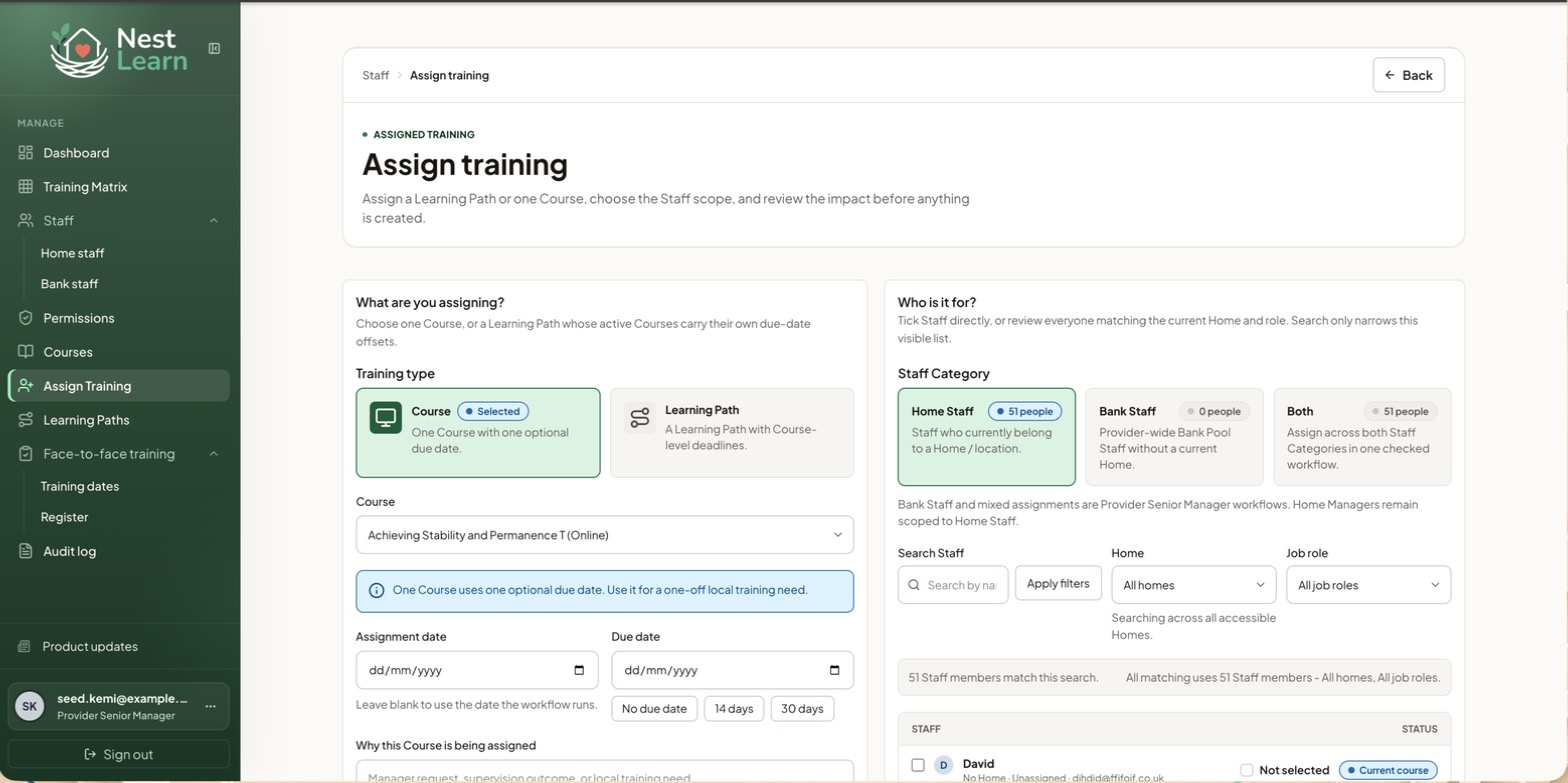The image size is (1568, 783).
Task: Select the Learning Path training type card
Action: (732, 433)
